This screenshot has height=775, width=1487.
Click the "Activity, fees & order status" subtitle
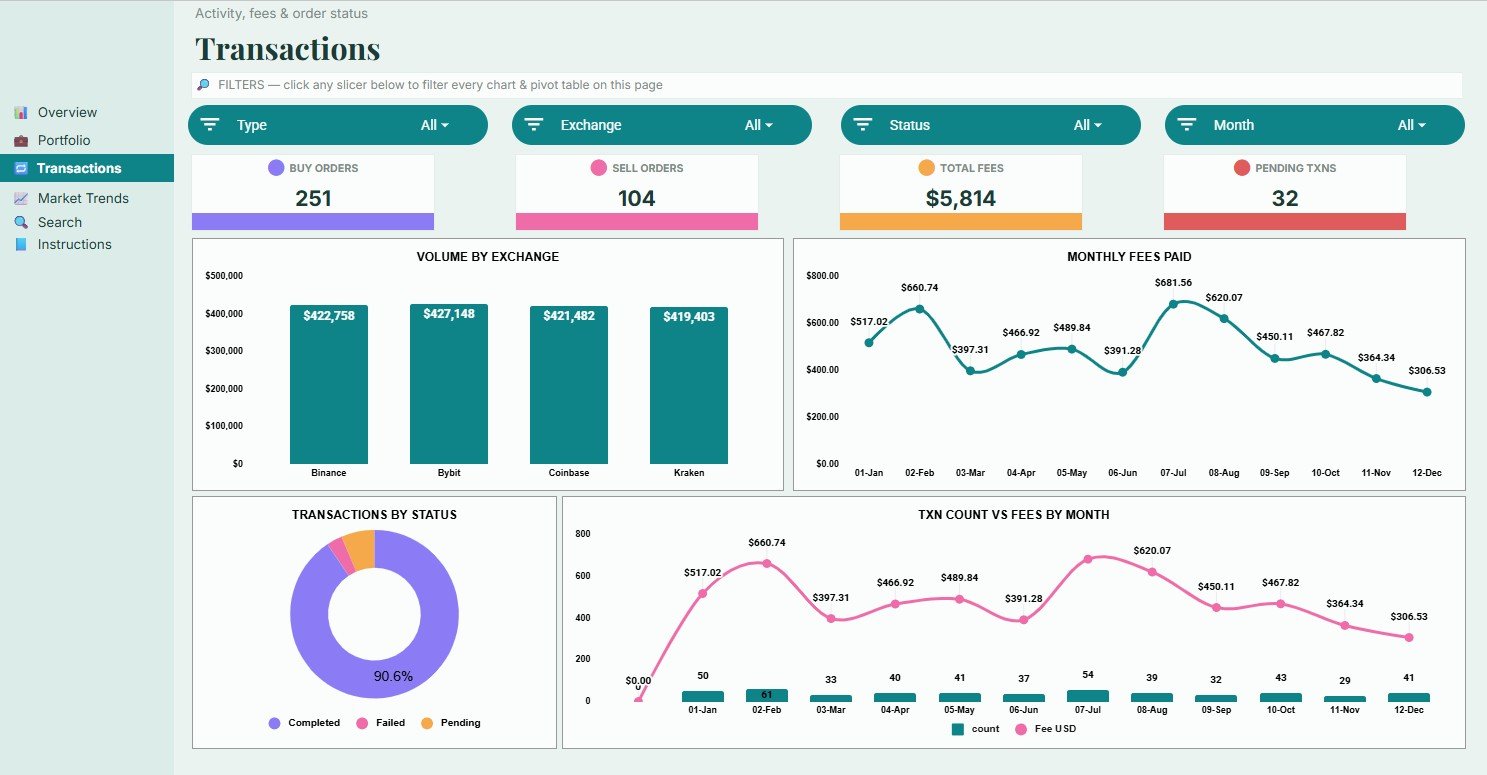[281, 14]
